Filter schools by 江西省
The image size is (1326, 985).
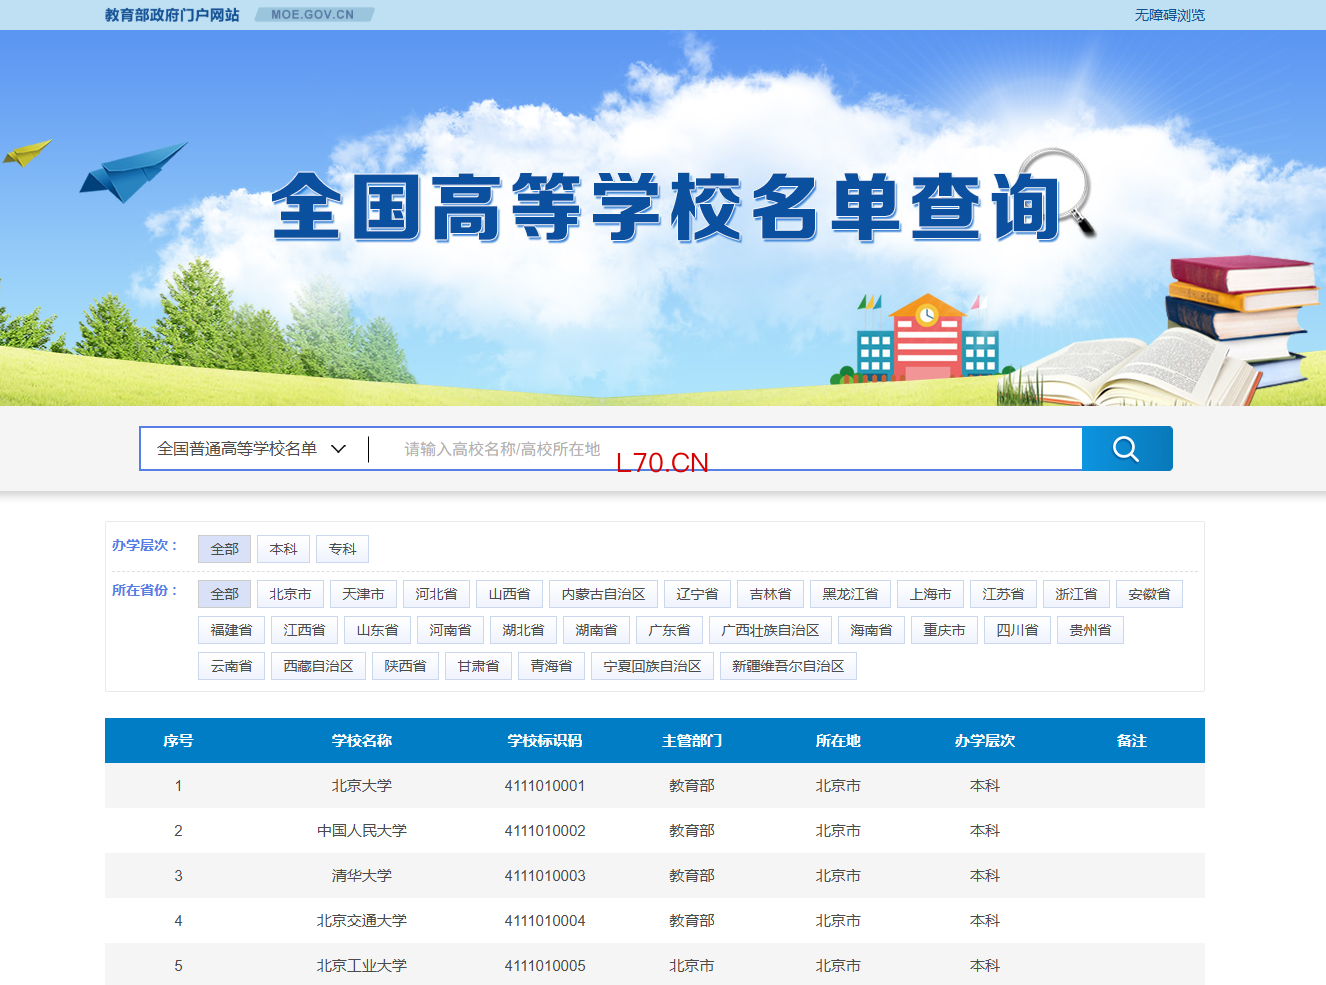pyautogui.click(x=304, y=630)
